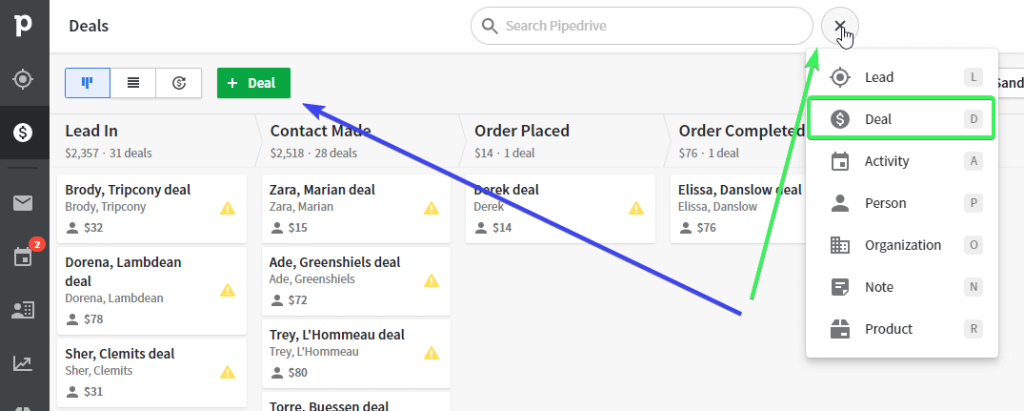Switch to forecast view toggle
Screen dimensions: 1024x411
pyautogui.click(x=179, y=83)
